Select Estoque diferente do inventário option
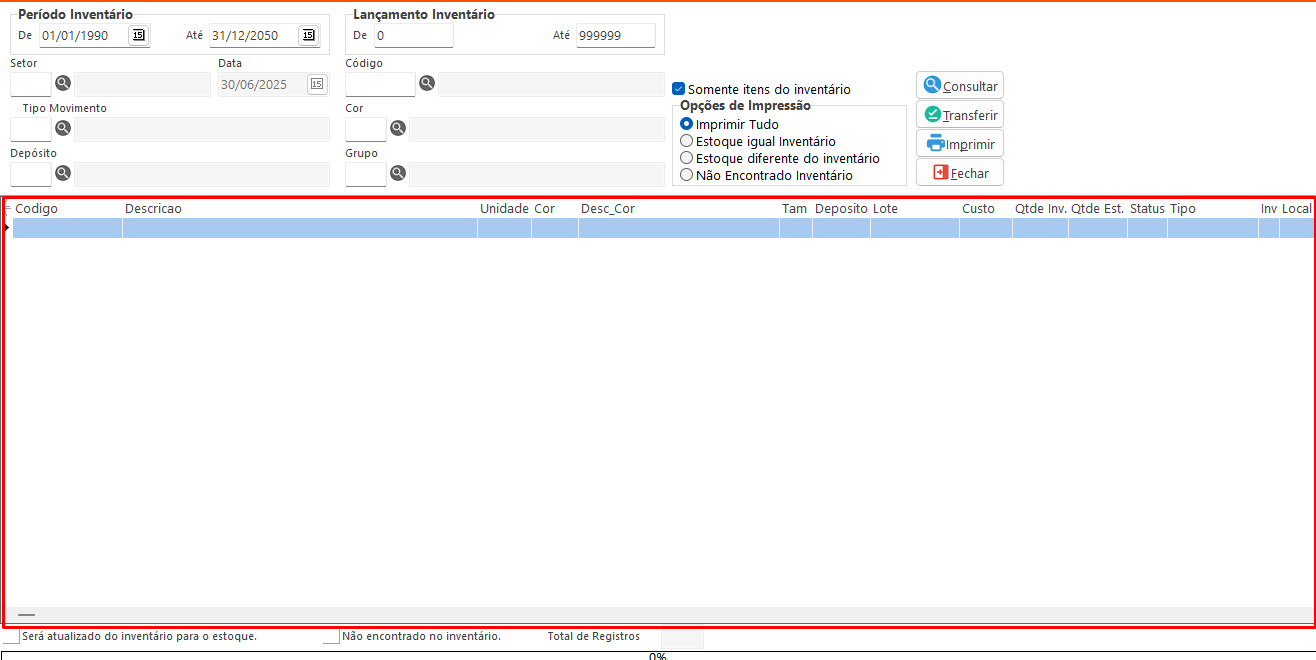Image resolution: width=1316 pixels, height=660 pixels. (x=686, y=158)
